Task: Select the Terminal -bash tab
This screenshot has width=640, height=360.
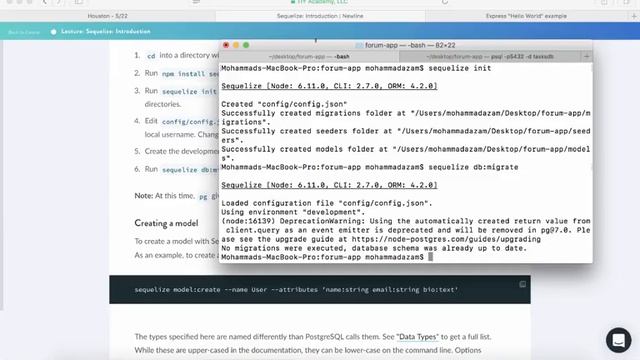Action: coord(309,56)
